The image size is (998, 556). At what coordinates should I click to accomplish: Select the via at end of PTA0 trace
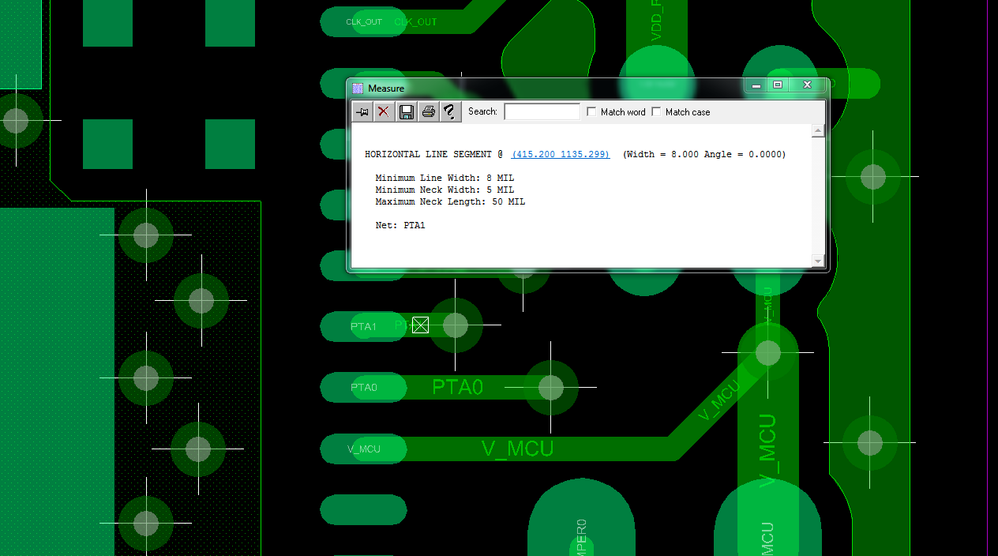pos(551,387)
